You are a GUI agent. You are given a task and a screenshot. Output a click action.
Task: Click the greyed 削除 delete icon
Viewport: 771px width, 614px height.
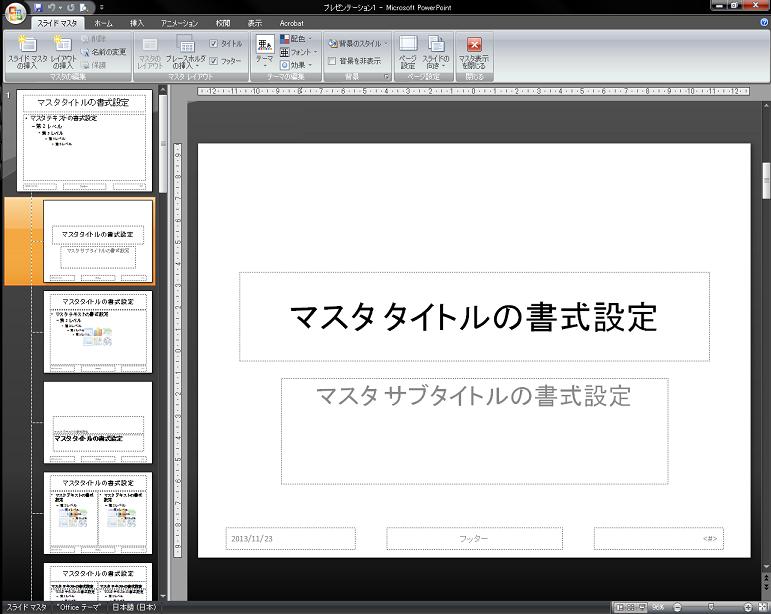tap(93, 38)
